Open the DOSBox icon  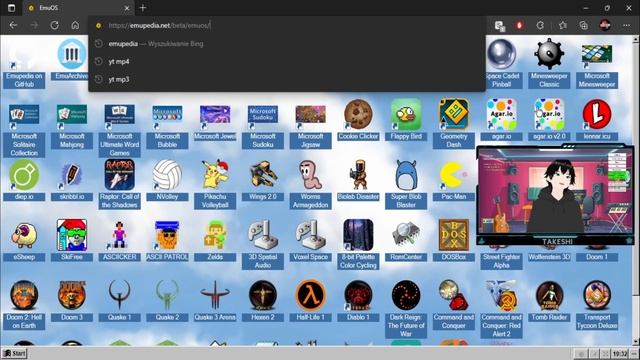tap(454, 241)
